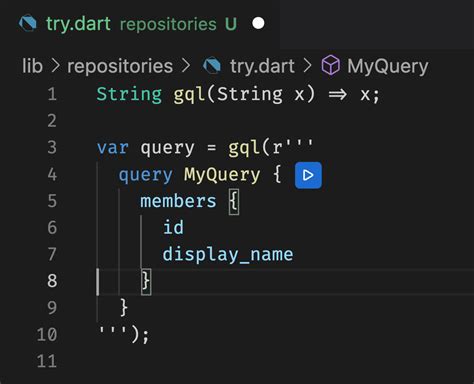
Task: Click line number 8 in the gutter
Action: tap(52, 281)
